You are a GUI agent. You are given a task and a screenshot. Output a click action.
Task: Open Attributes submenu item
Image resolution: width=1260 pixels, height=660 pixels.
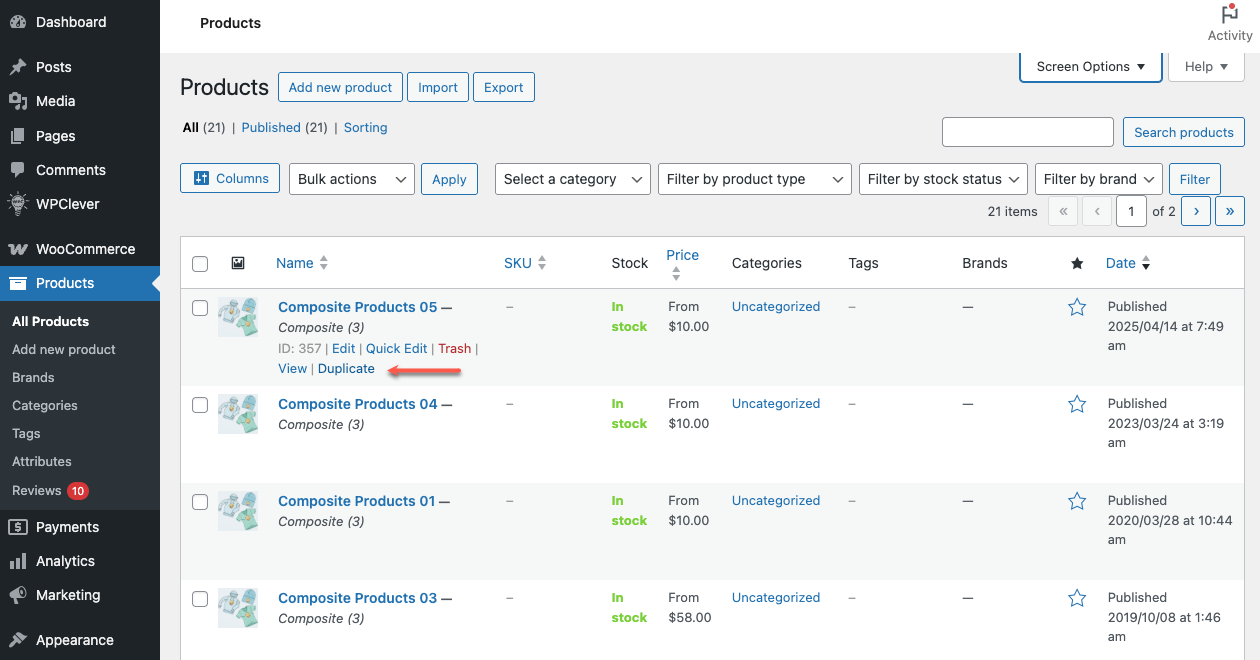point(42,461)
